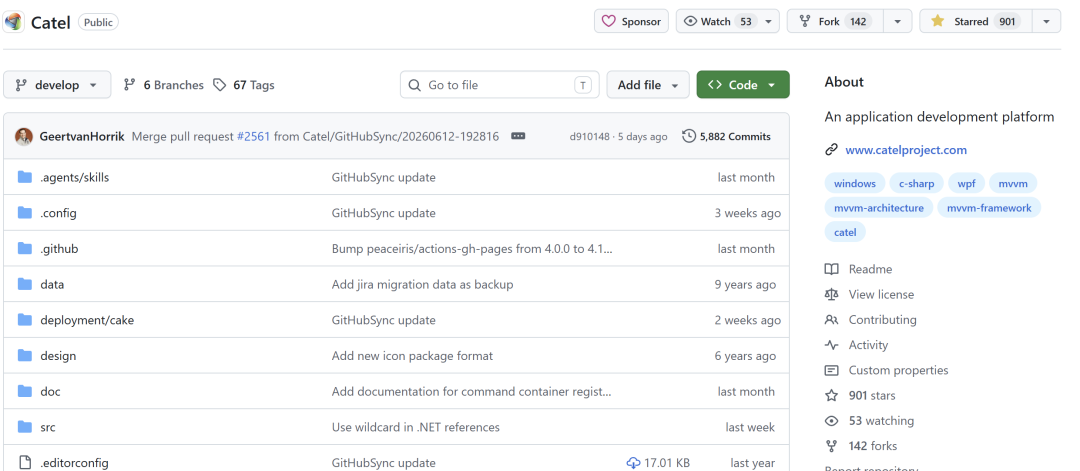Image resolution: width=1080 pixels, height=471 pixels.
Task: Click the Sponsor button
Action: tap(632, 21)
